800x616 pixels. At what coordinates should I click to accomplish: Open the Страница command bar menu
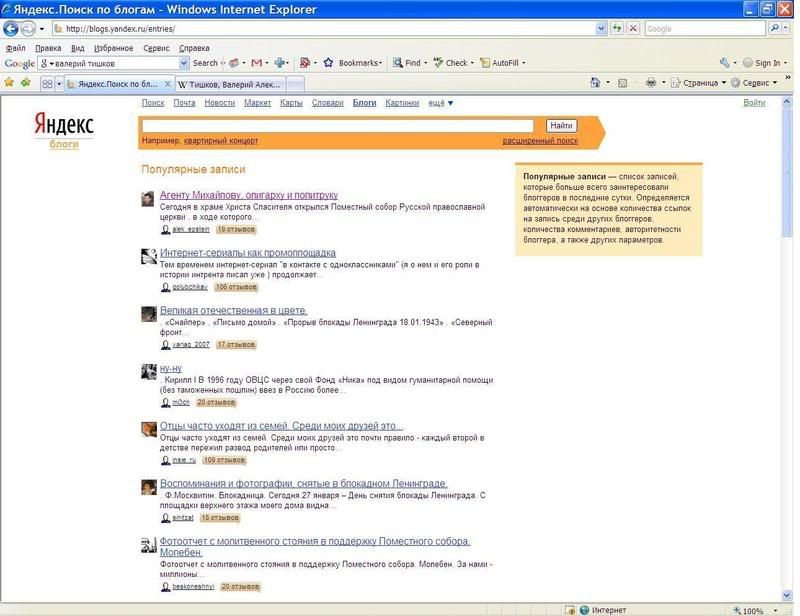tap(698, 83)
